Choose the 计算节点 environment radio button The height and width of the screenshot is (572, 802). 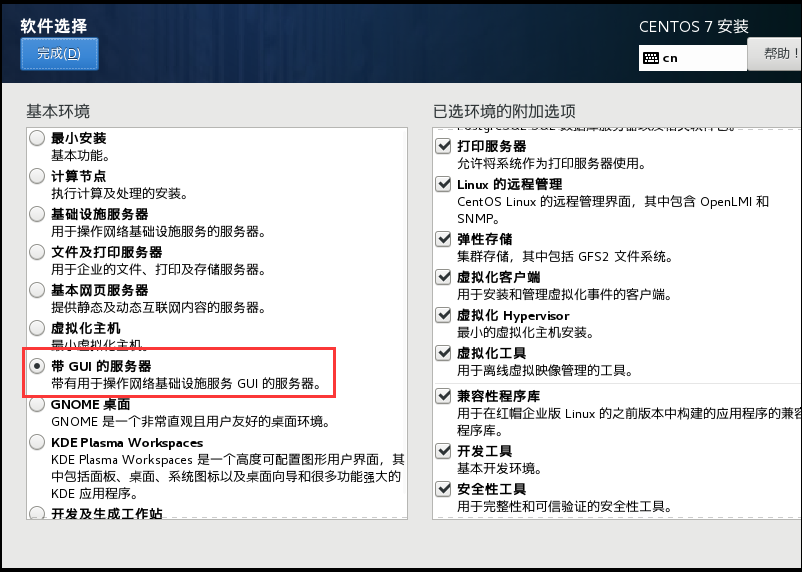pos(37,176)
